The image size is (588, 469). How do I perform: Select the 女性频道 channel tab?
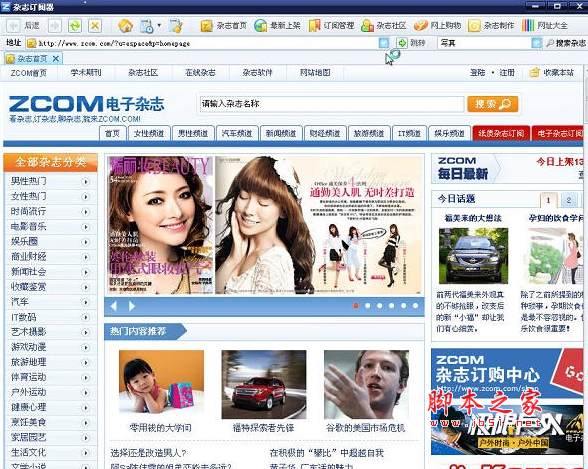[149, 133]
